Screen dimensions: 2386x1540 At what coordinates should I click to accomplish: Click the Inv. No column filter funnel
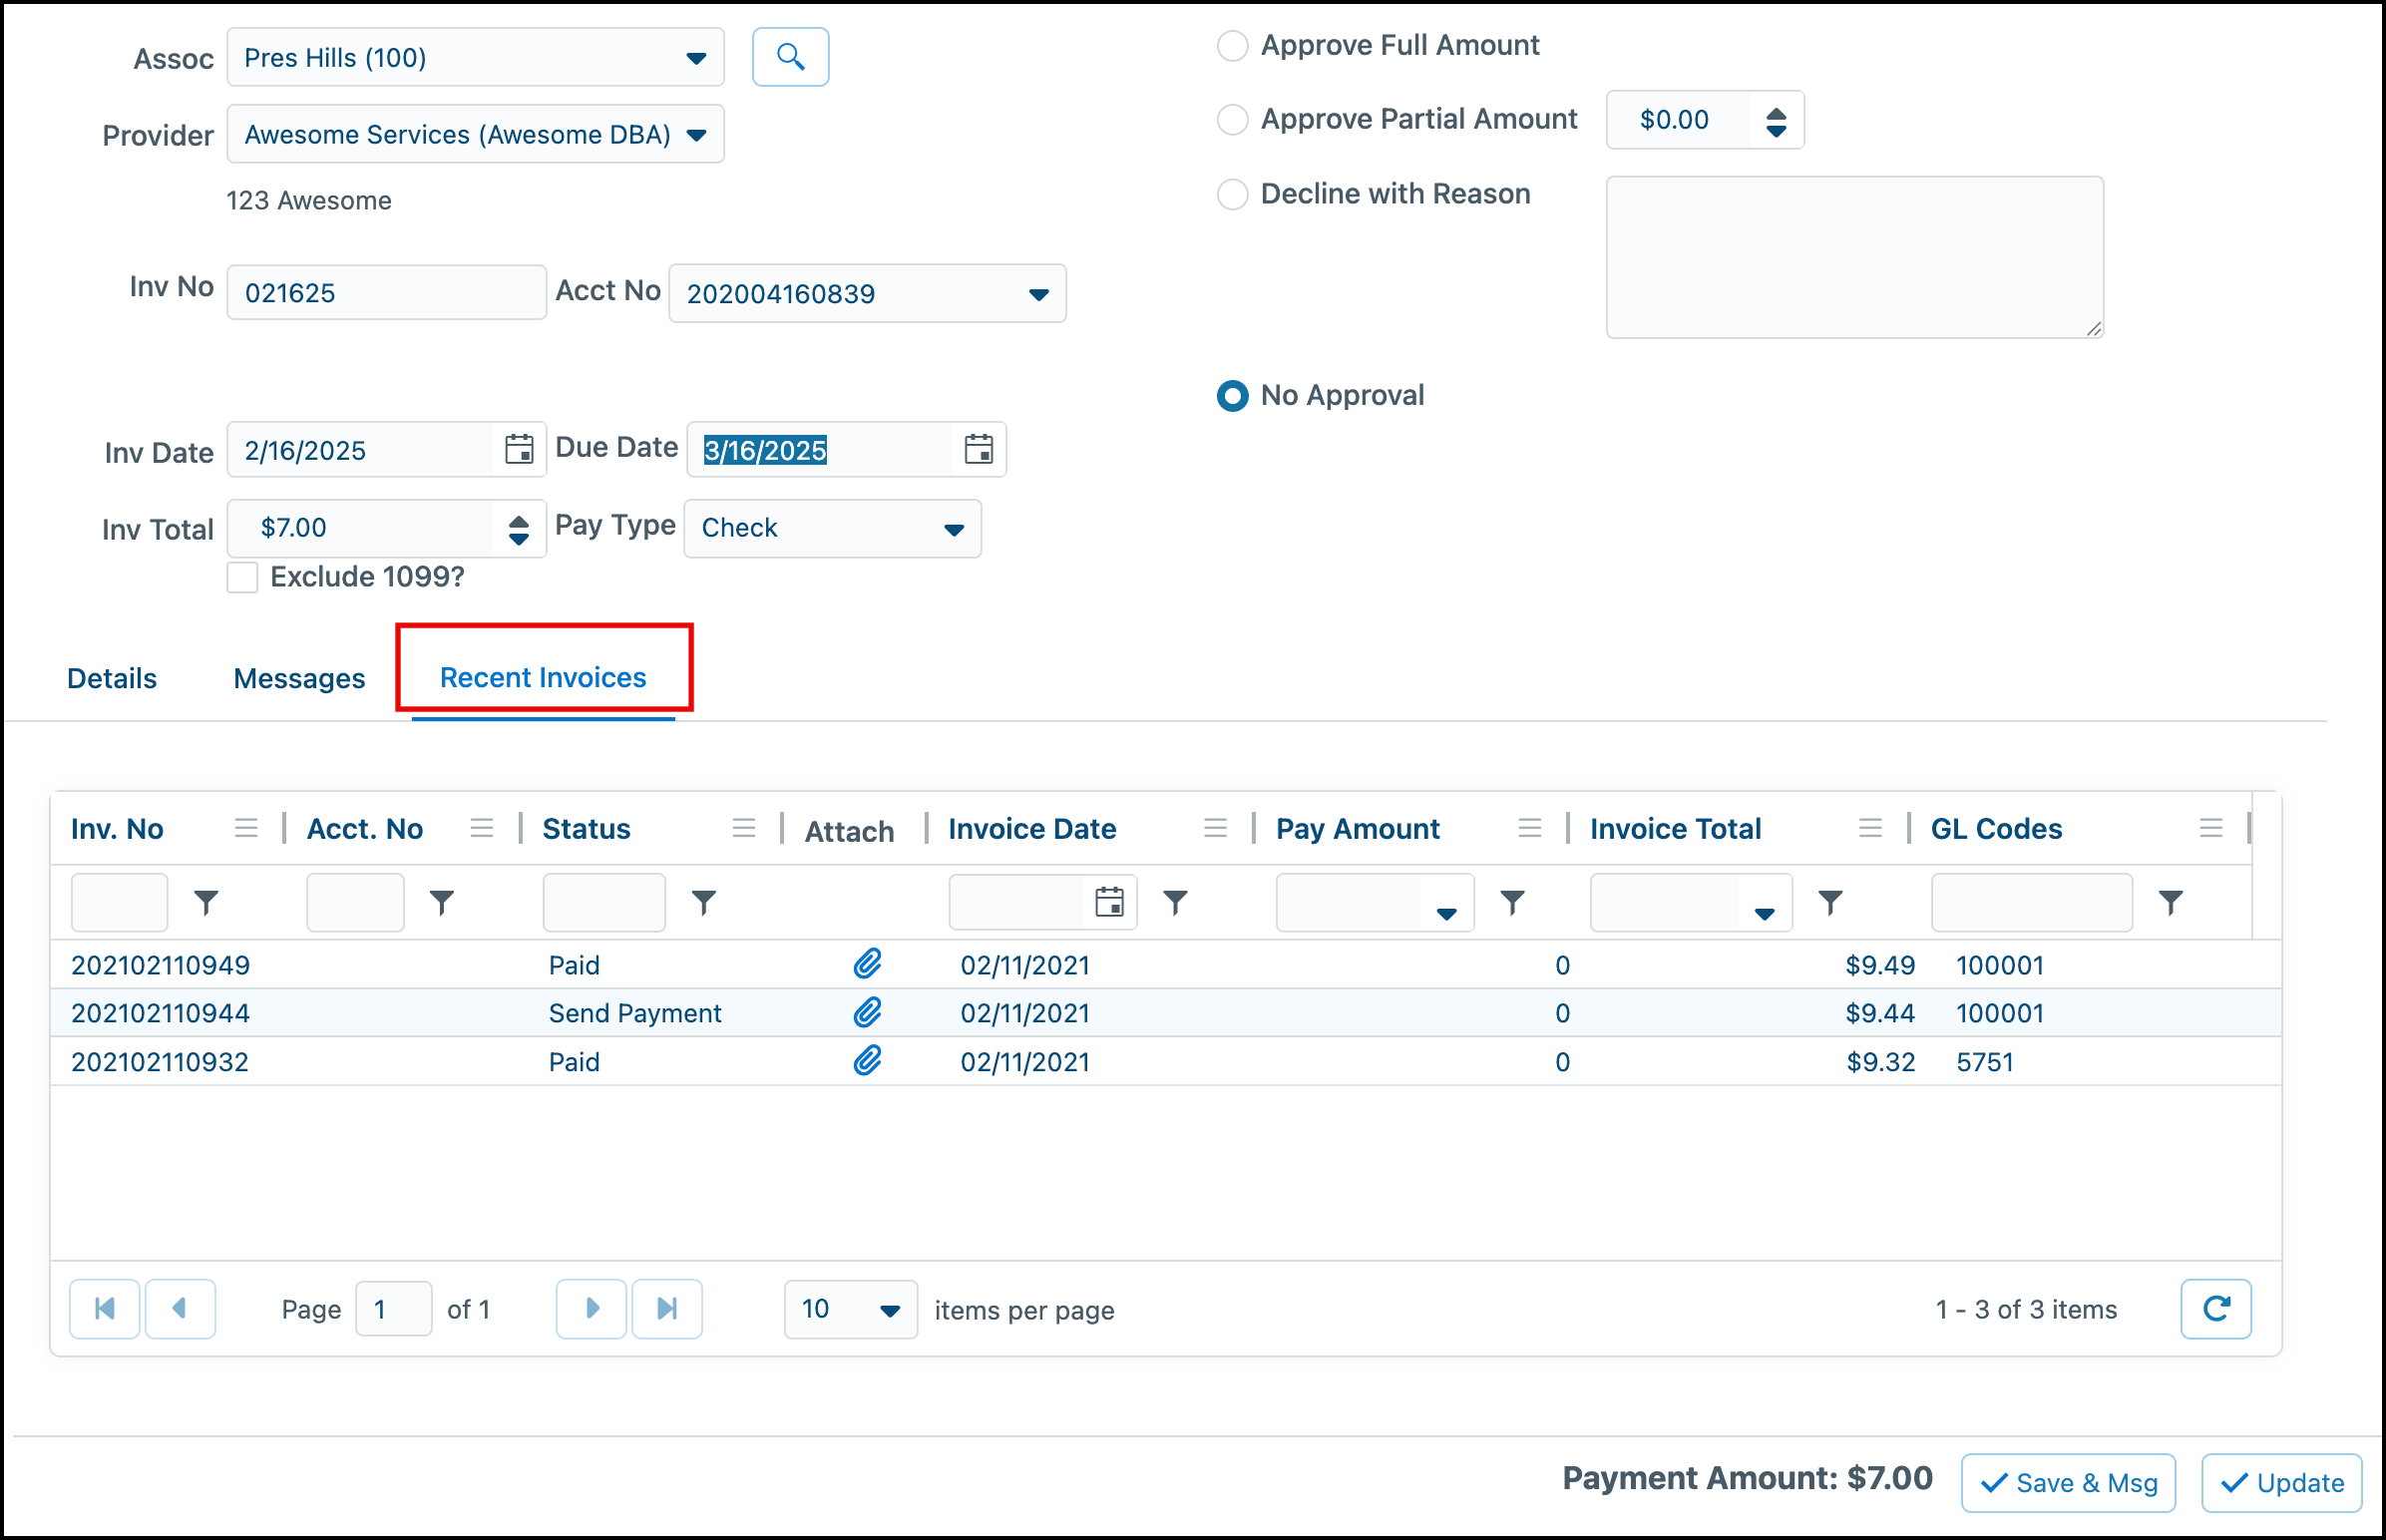pyautogui.click(x=206, y=902)
